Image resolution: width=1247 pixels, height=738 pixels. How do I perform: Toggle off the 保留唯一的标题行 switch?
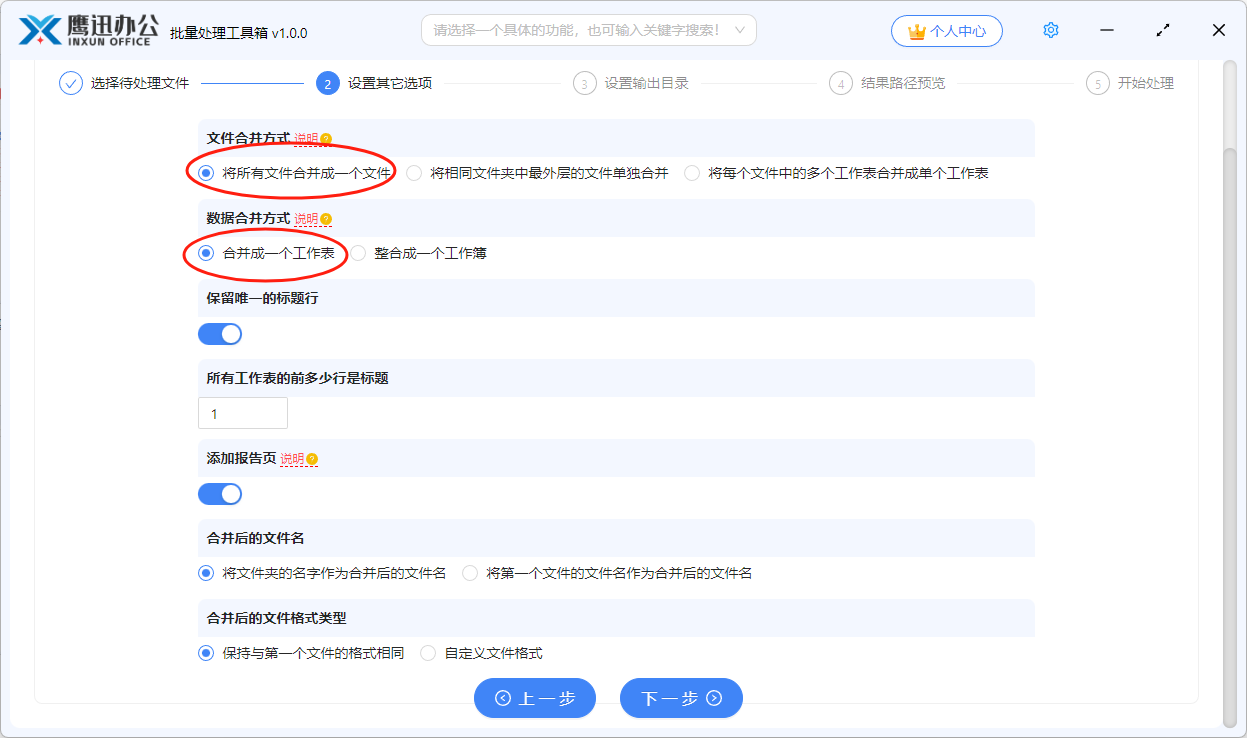220,334
